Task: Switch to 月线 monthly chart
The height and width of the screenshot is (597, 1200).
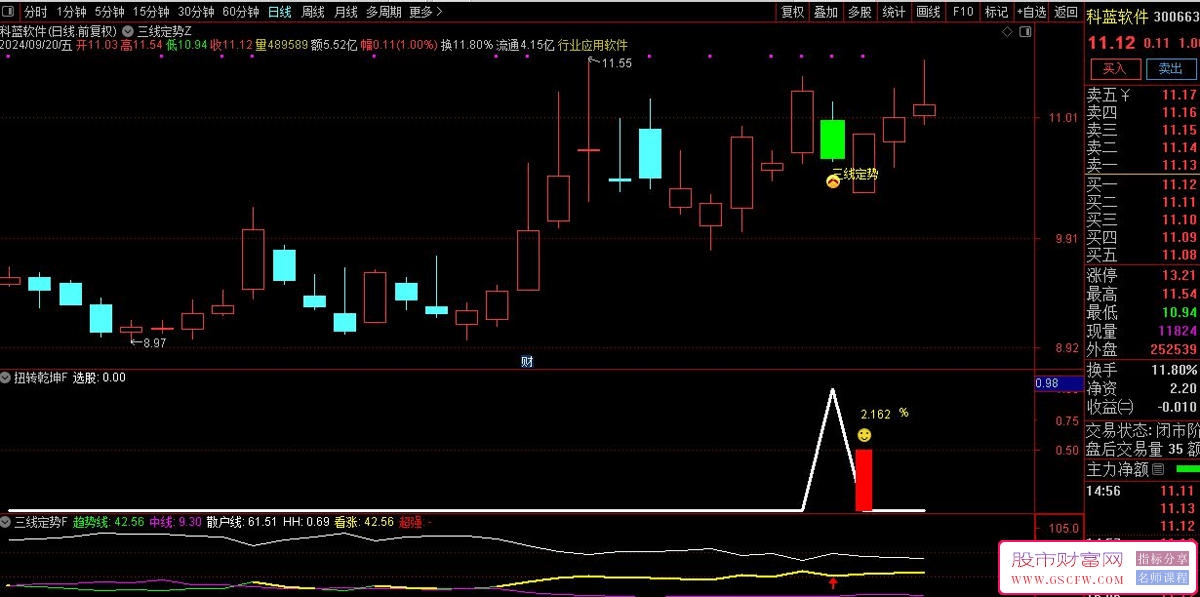Action: coord(346,12)
